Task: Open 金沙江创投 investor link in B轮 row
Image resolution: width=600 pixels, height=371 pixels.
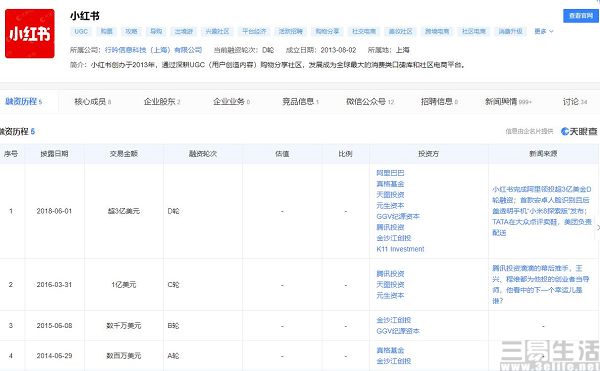Action: [x=394, y=320]
